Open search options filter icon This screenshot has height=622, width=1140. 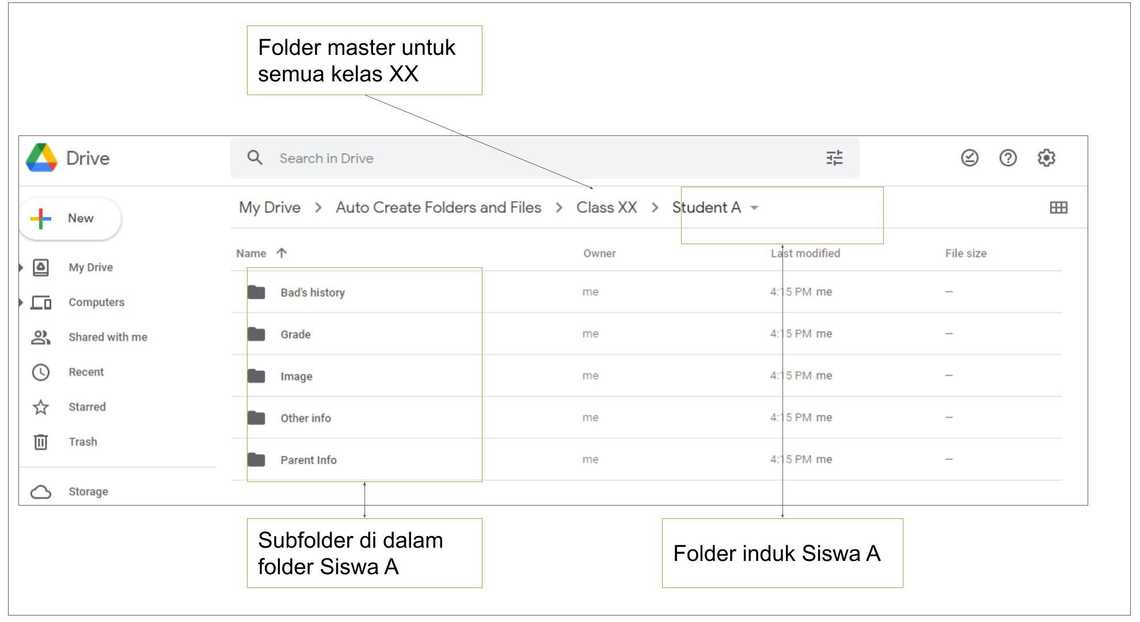point(834,158)
